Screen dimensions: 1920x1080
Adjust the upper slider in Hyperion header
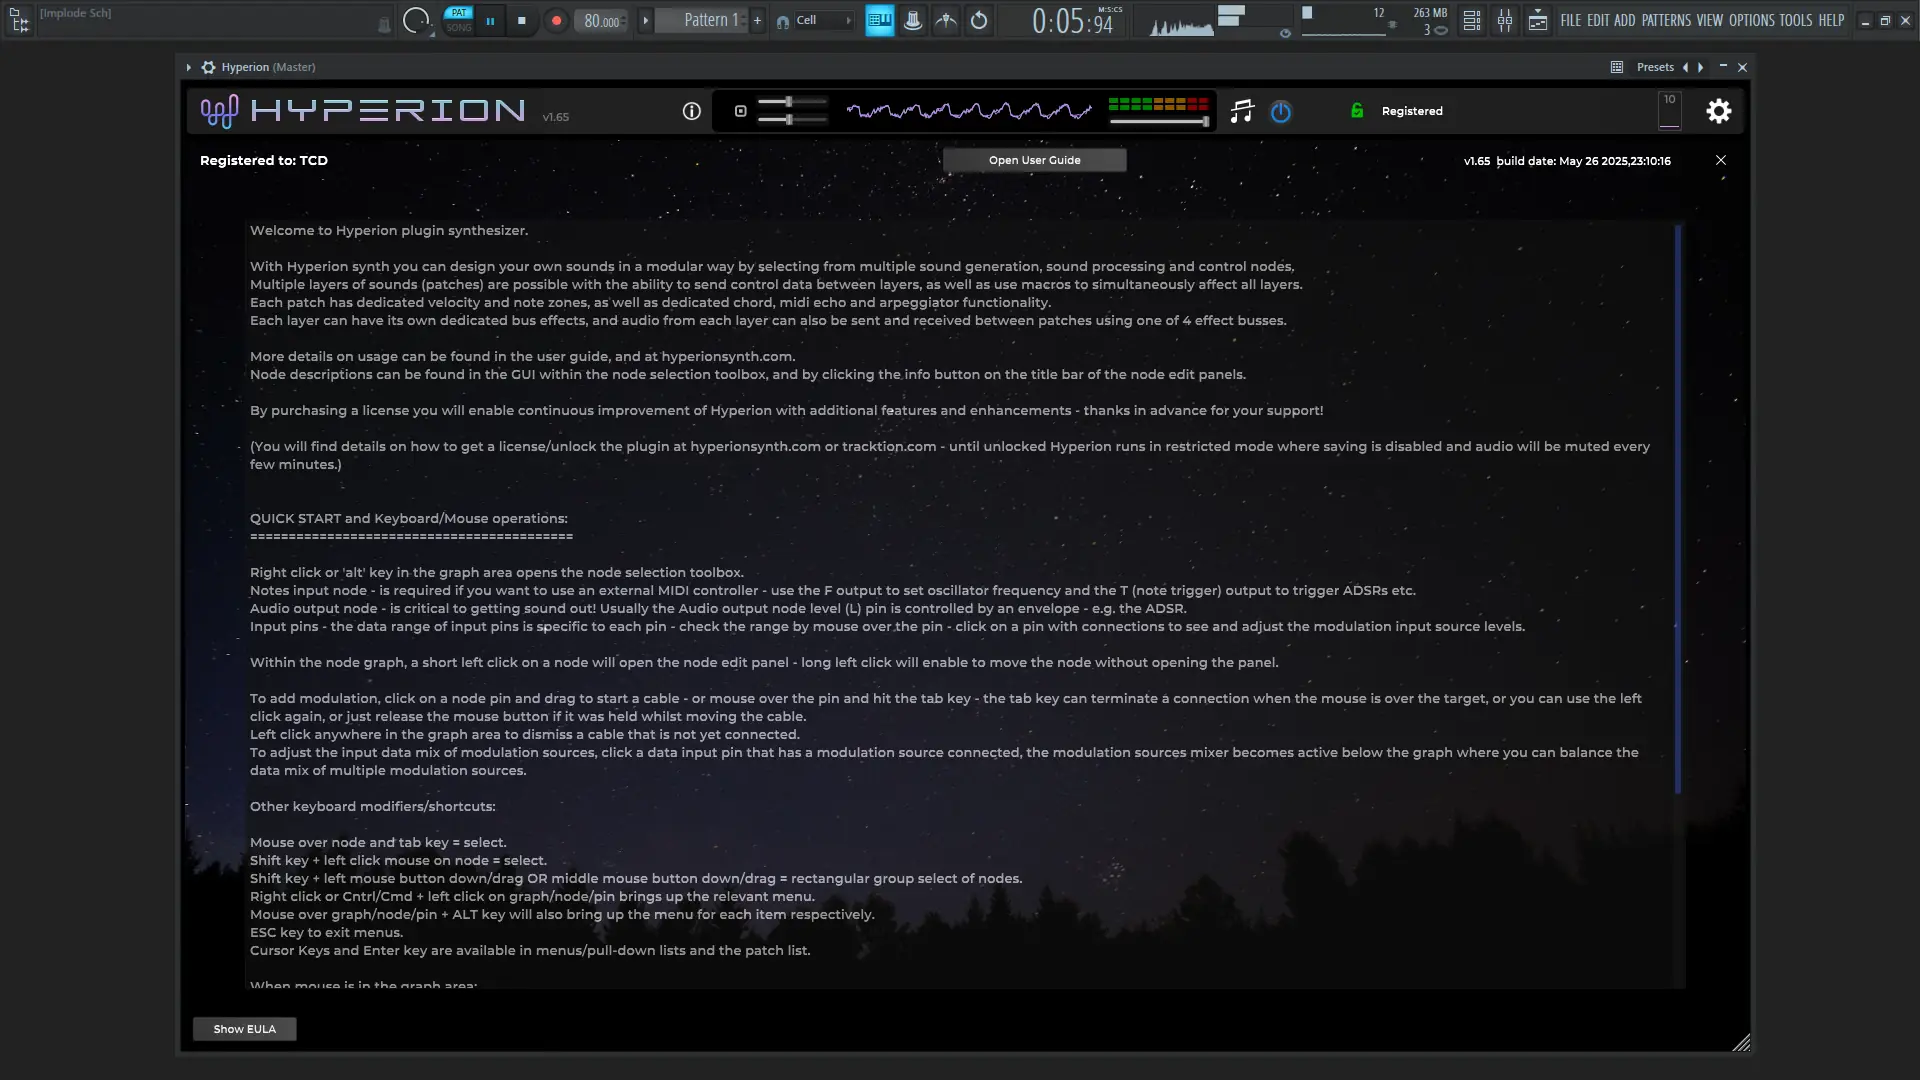[789, 102]
